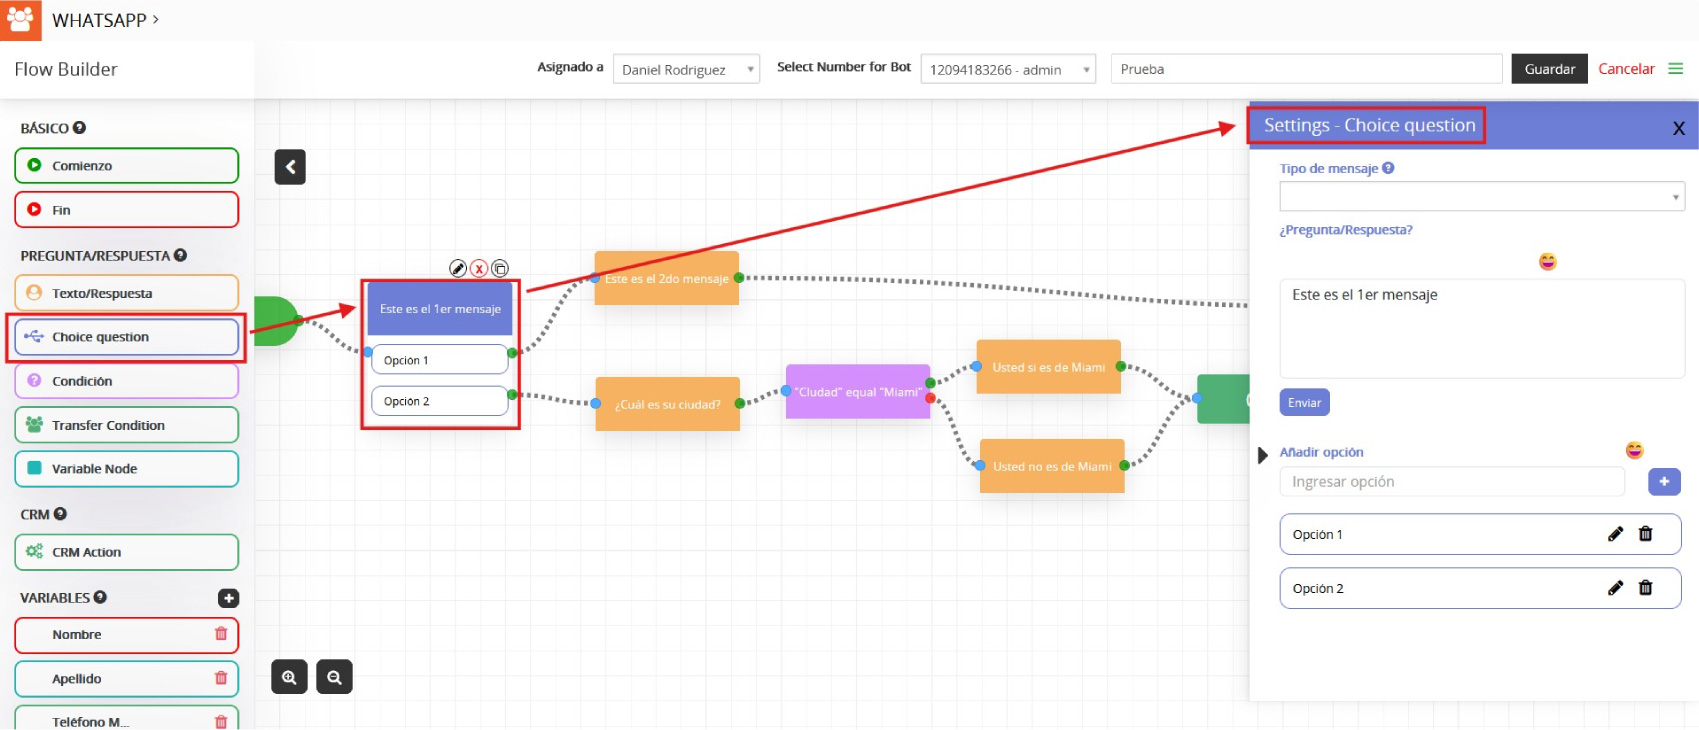Screen dimensions: 1699x730
Task: Open the Select Number for Bot dropdown
Action: pyautogui.click(x=1007, y=69)
